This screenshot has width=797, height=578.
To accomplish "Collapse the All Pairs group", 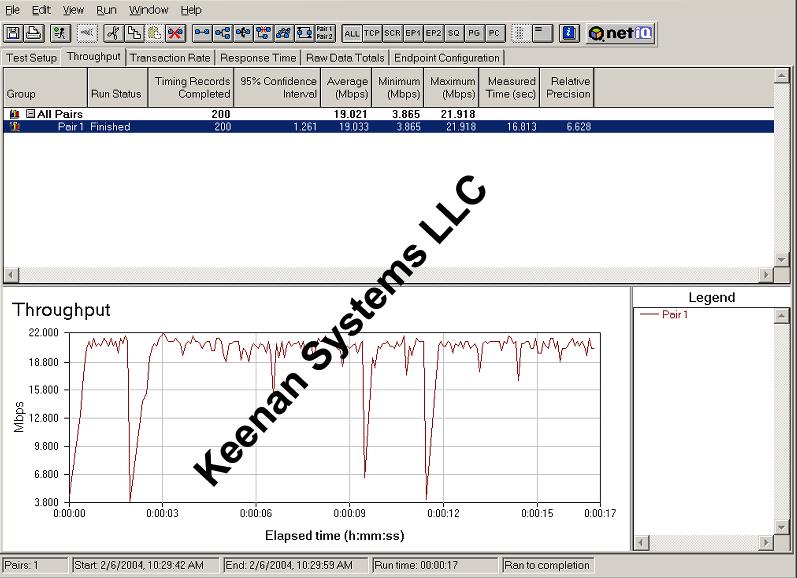I will pyautogui.click(x=30, y=114).
